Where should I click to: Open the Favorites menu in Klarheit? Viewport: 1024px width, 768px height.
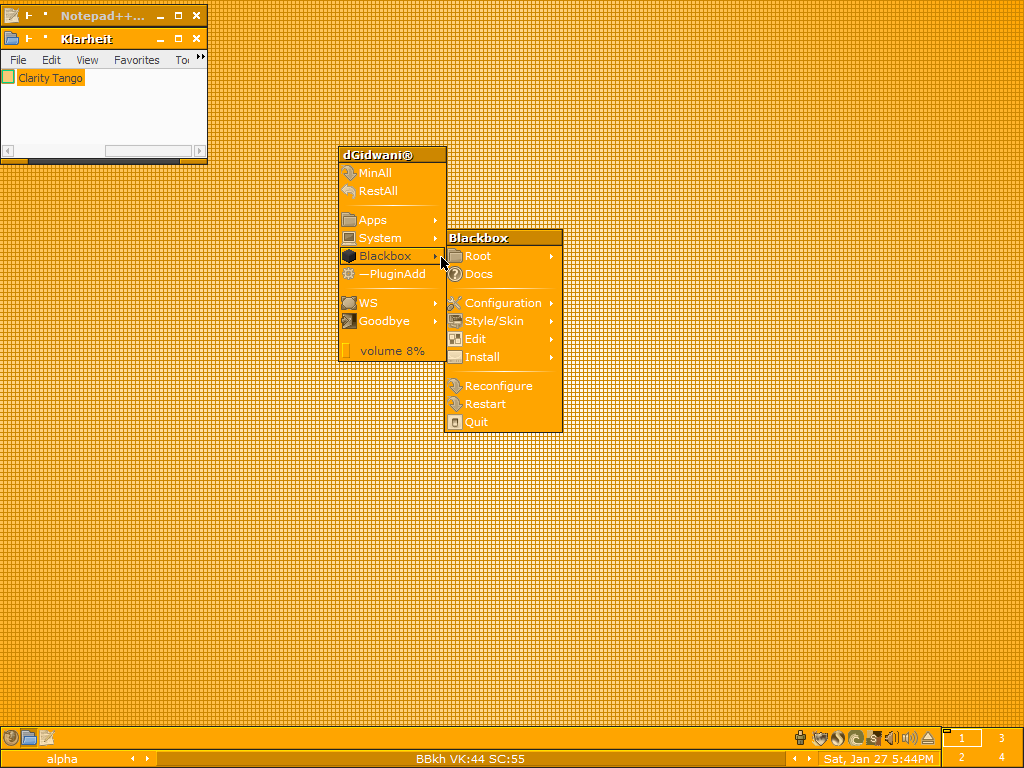click(136, 60)
